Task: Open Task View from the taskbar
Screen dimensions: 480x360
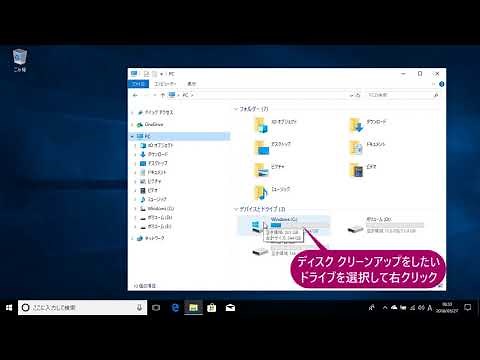Action: click(x=156, y=307)
